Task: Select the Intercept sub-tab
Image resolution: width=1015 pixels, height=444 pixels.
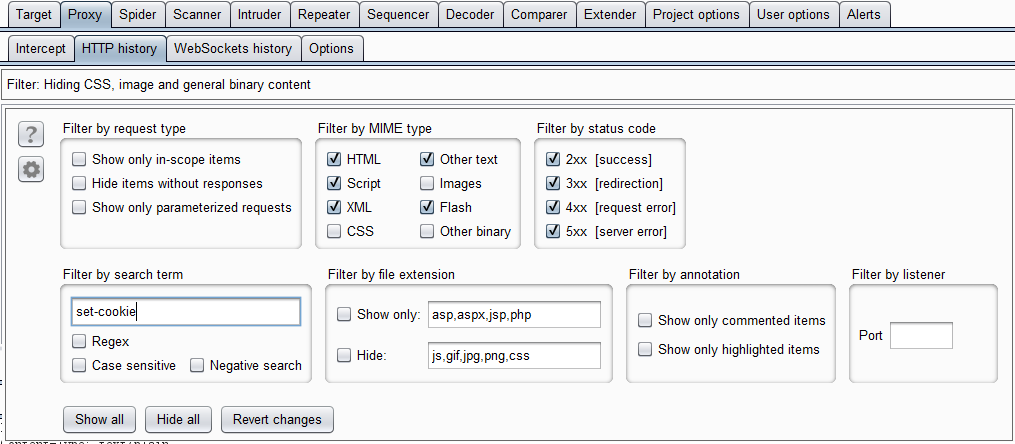Action: click(x=40, y=48)
